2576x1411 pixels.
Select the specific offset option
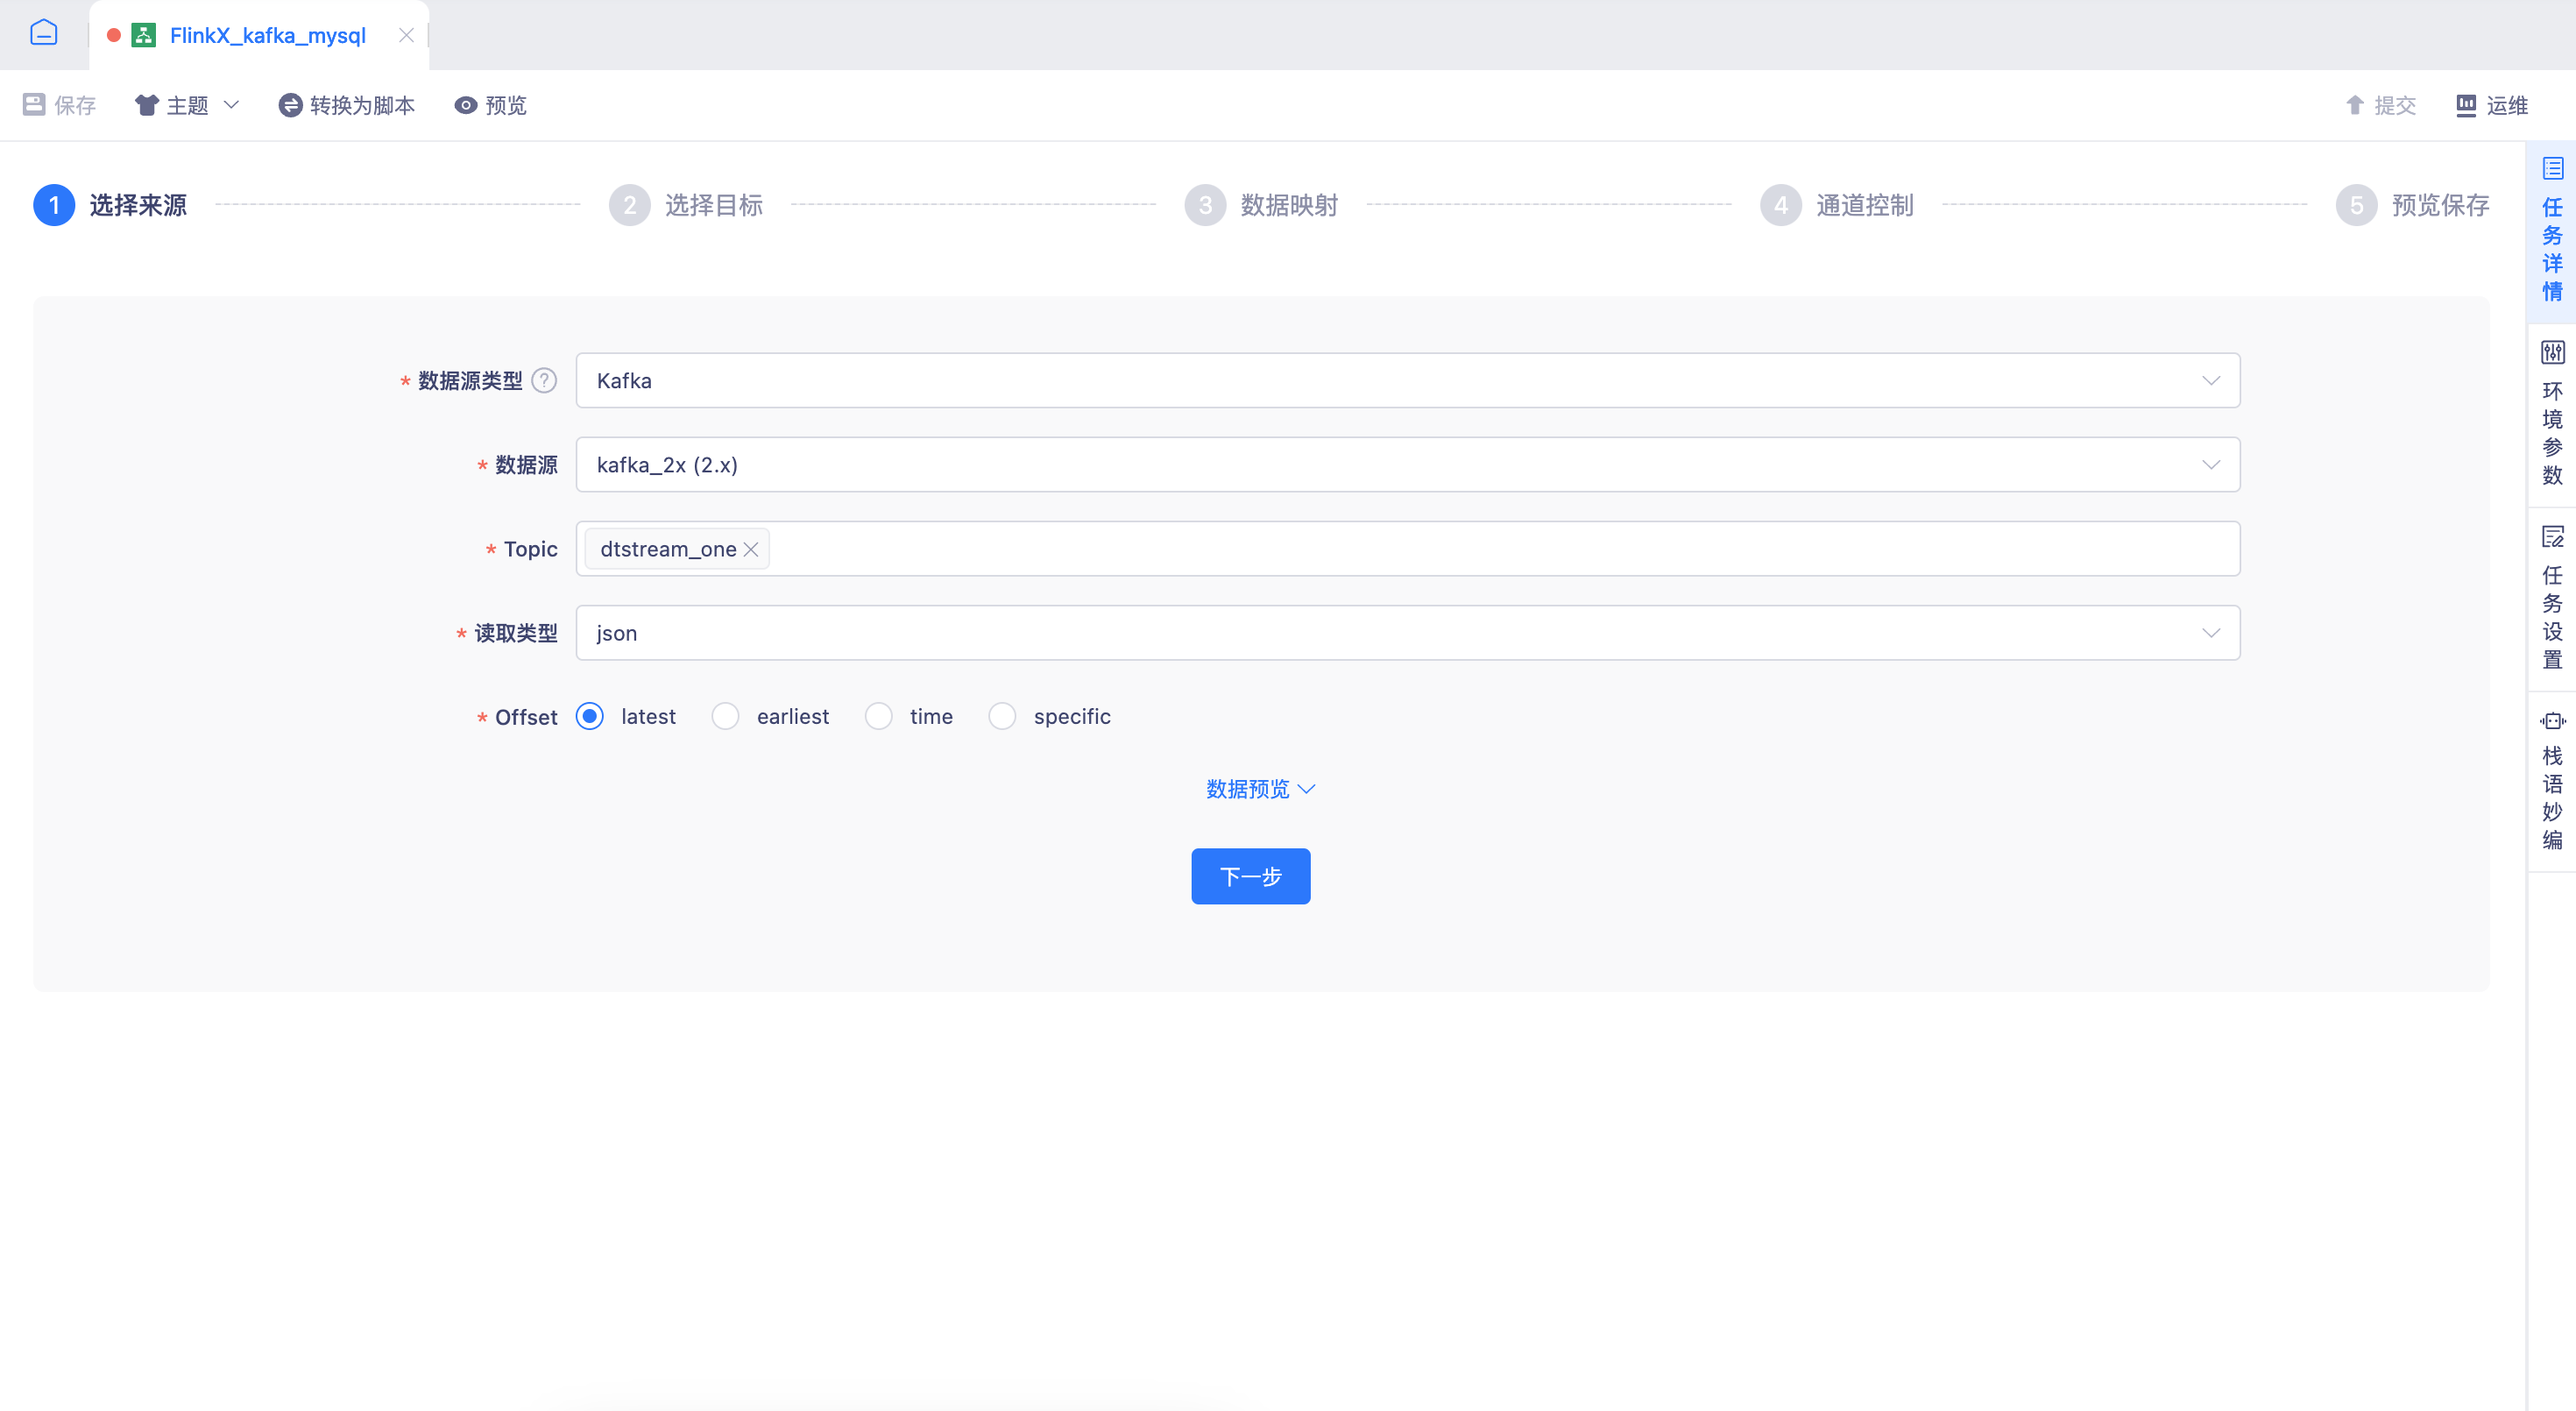coord(1002,716)
